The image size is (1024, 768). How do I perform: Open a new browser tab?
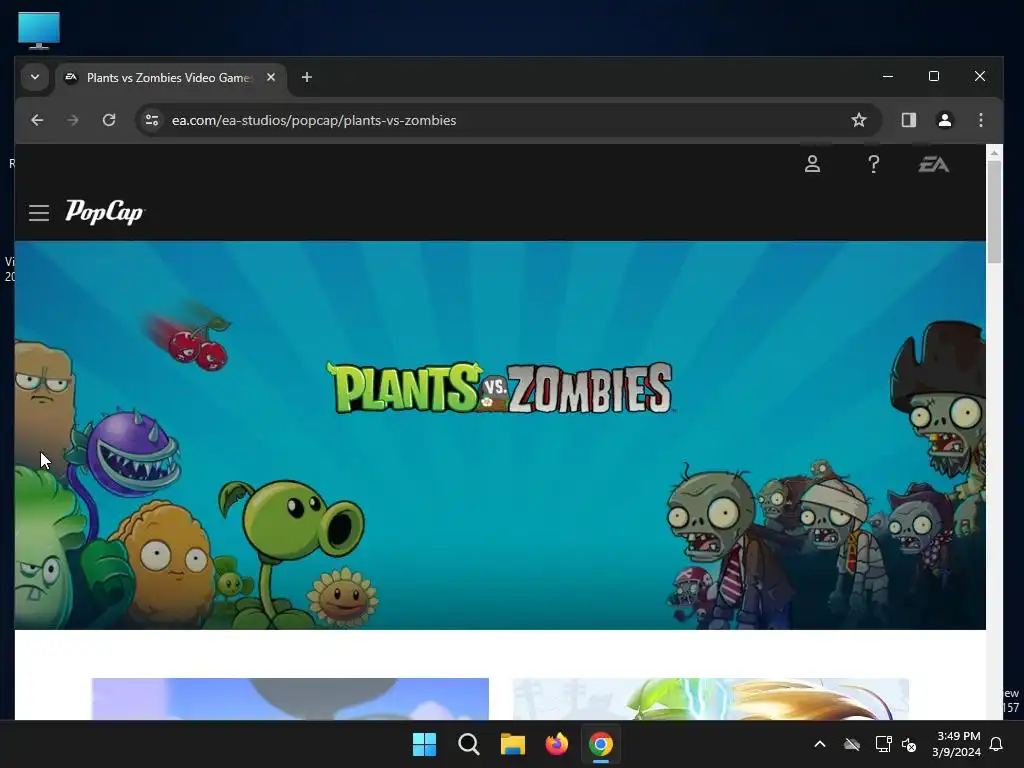pos(307,77)
